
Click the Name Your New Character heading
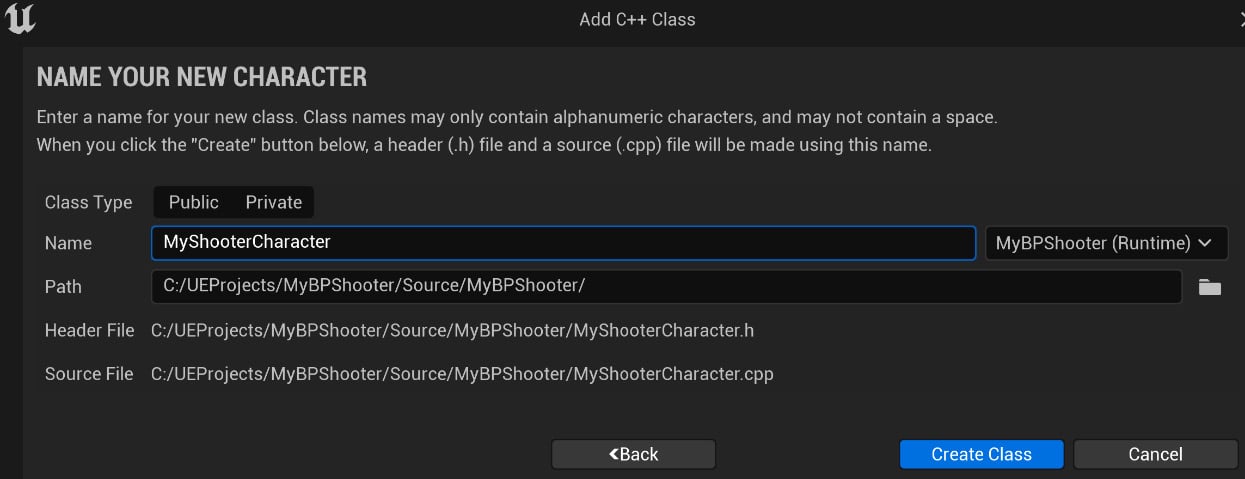201,76
